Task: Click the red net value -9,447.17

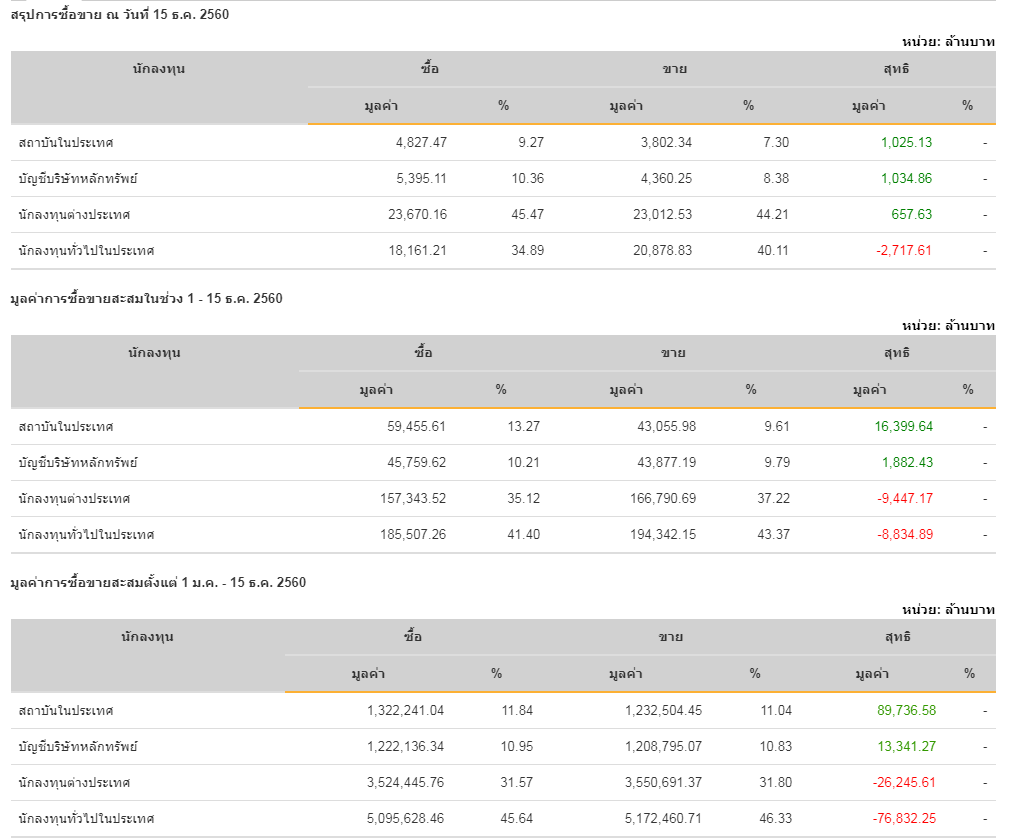Action: click(x=905, y=498)
